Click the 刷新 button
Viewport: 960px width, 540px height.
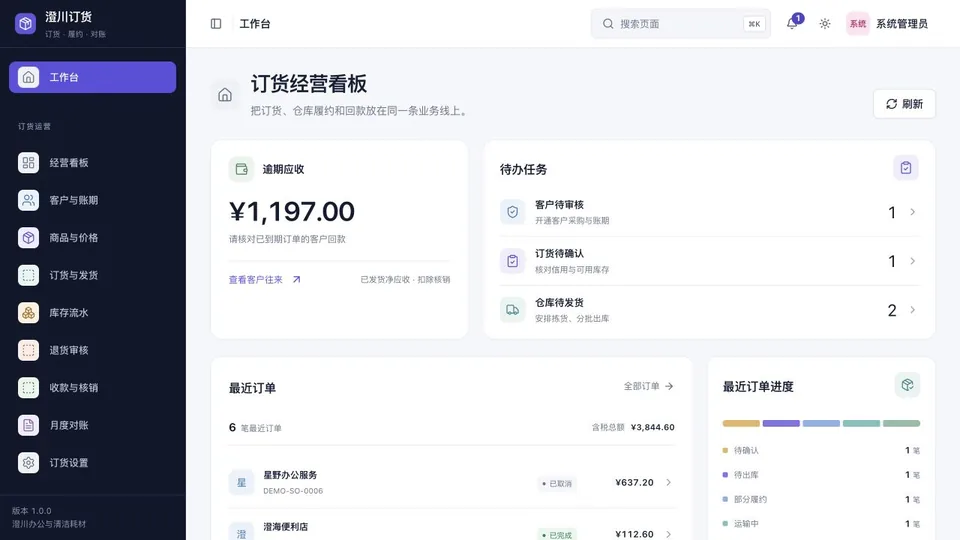pos(904,104)
